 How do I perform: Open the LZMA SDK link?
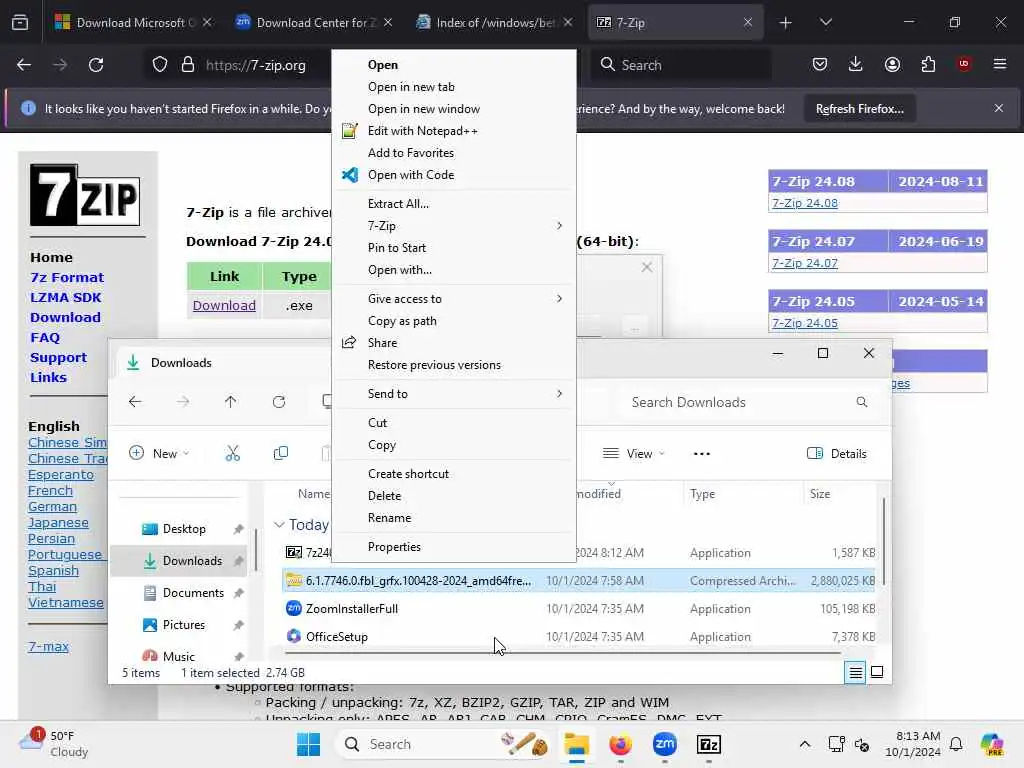(65, 297)
